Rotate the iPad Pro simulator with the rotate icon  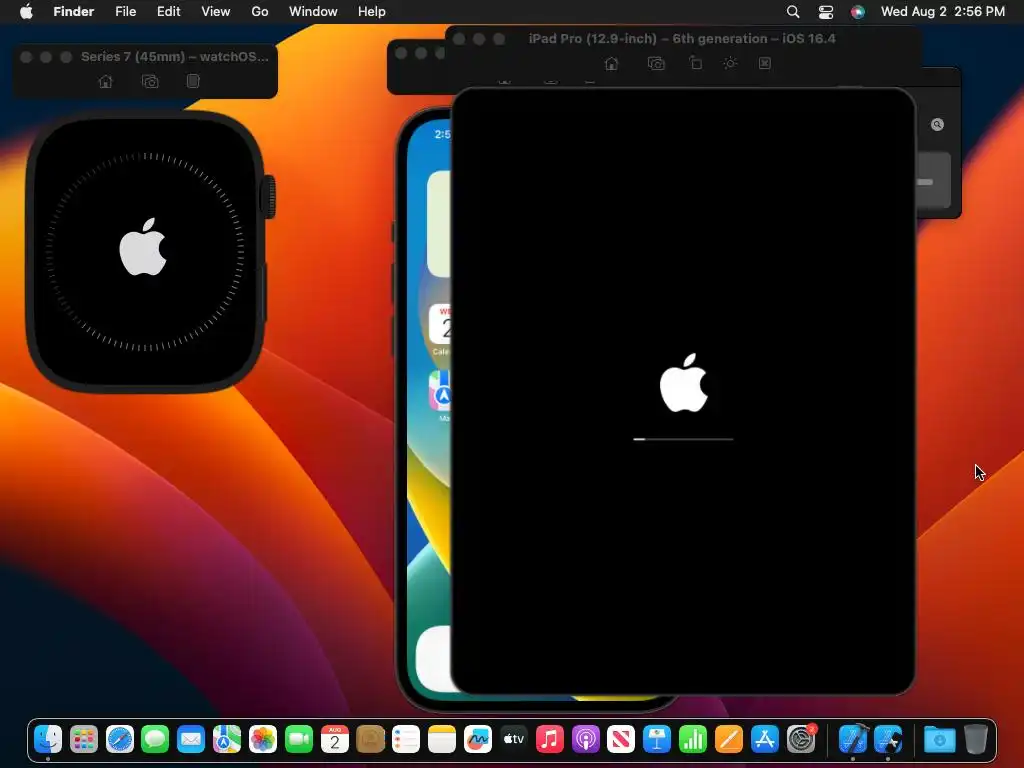(x=696, y=63)
